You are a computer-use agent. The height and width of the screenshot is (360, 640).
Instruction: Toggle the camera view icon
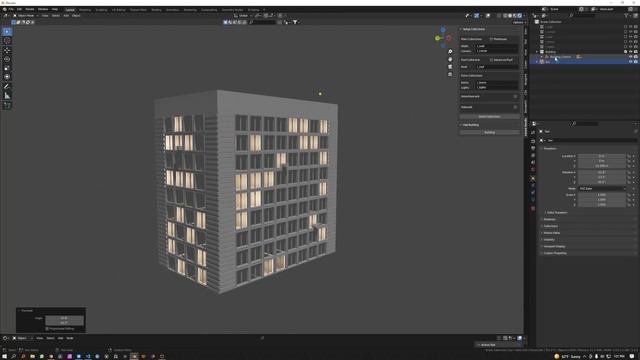coord(450,67)
